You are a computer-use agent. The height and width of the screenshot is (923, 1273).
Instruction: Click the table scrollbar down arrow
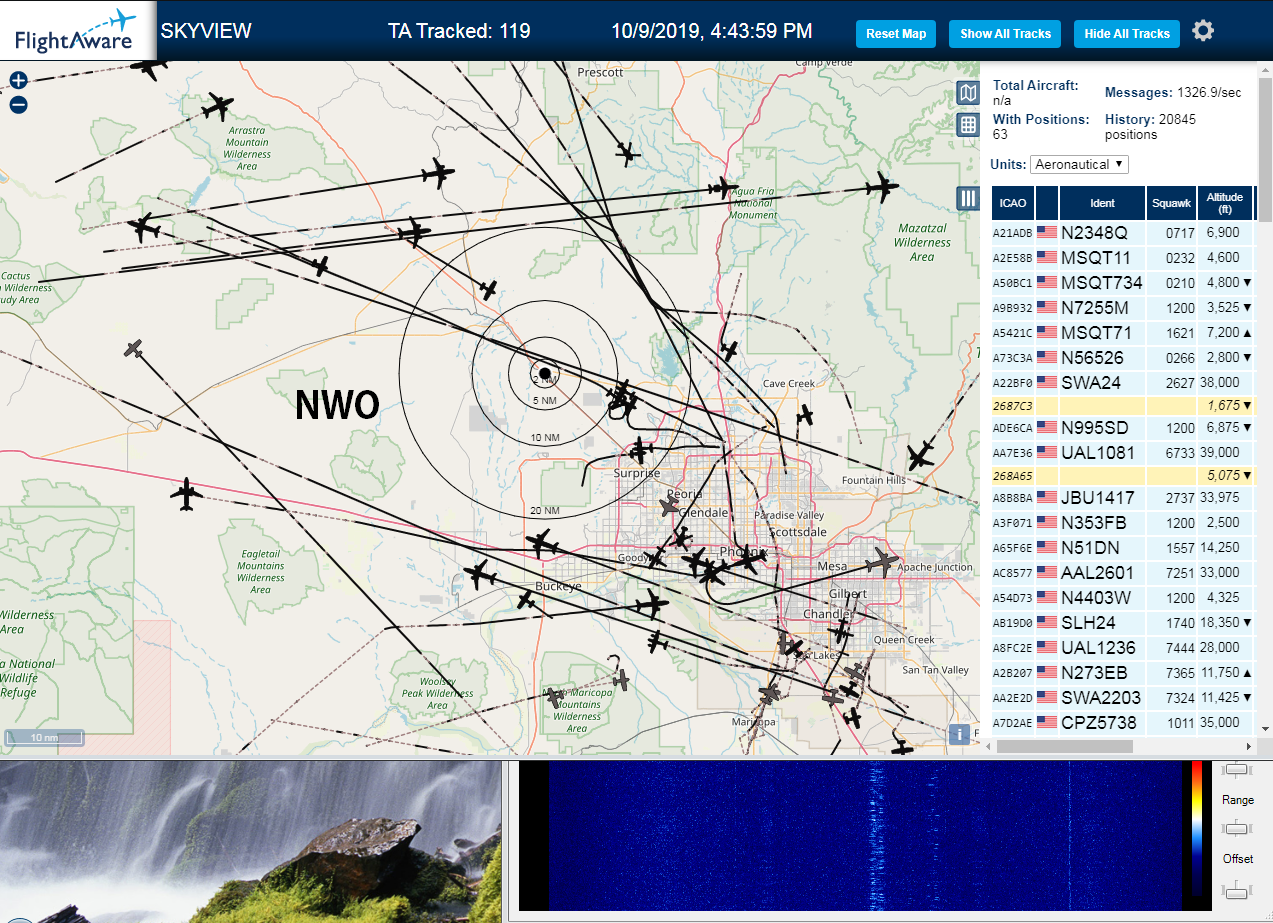pyautogui.click(x=1264, y=729)
